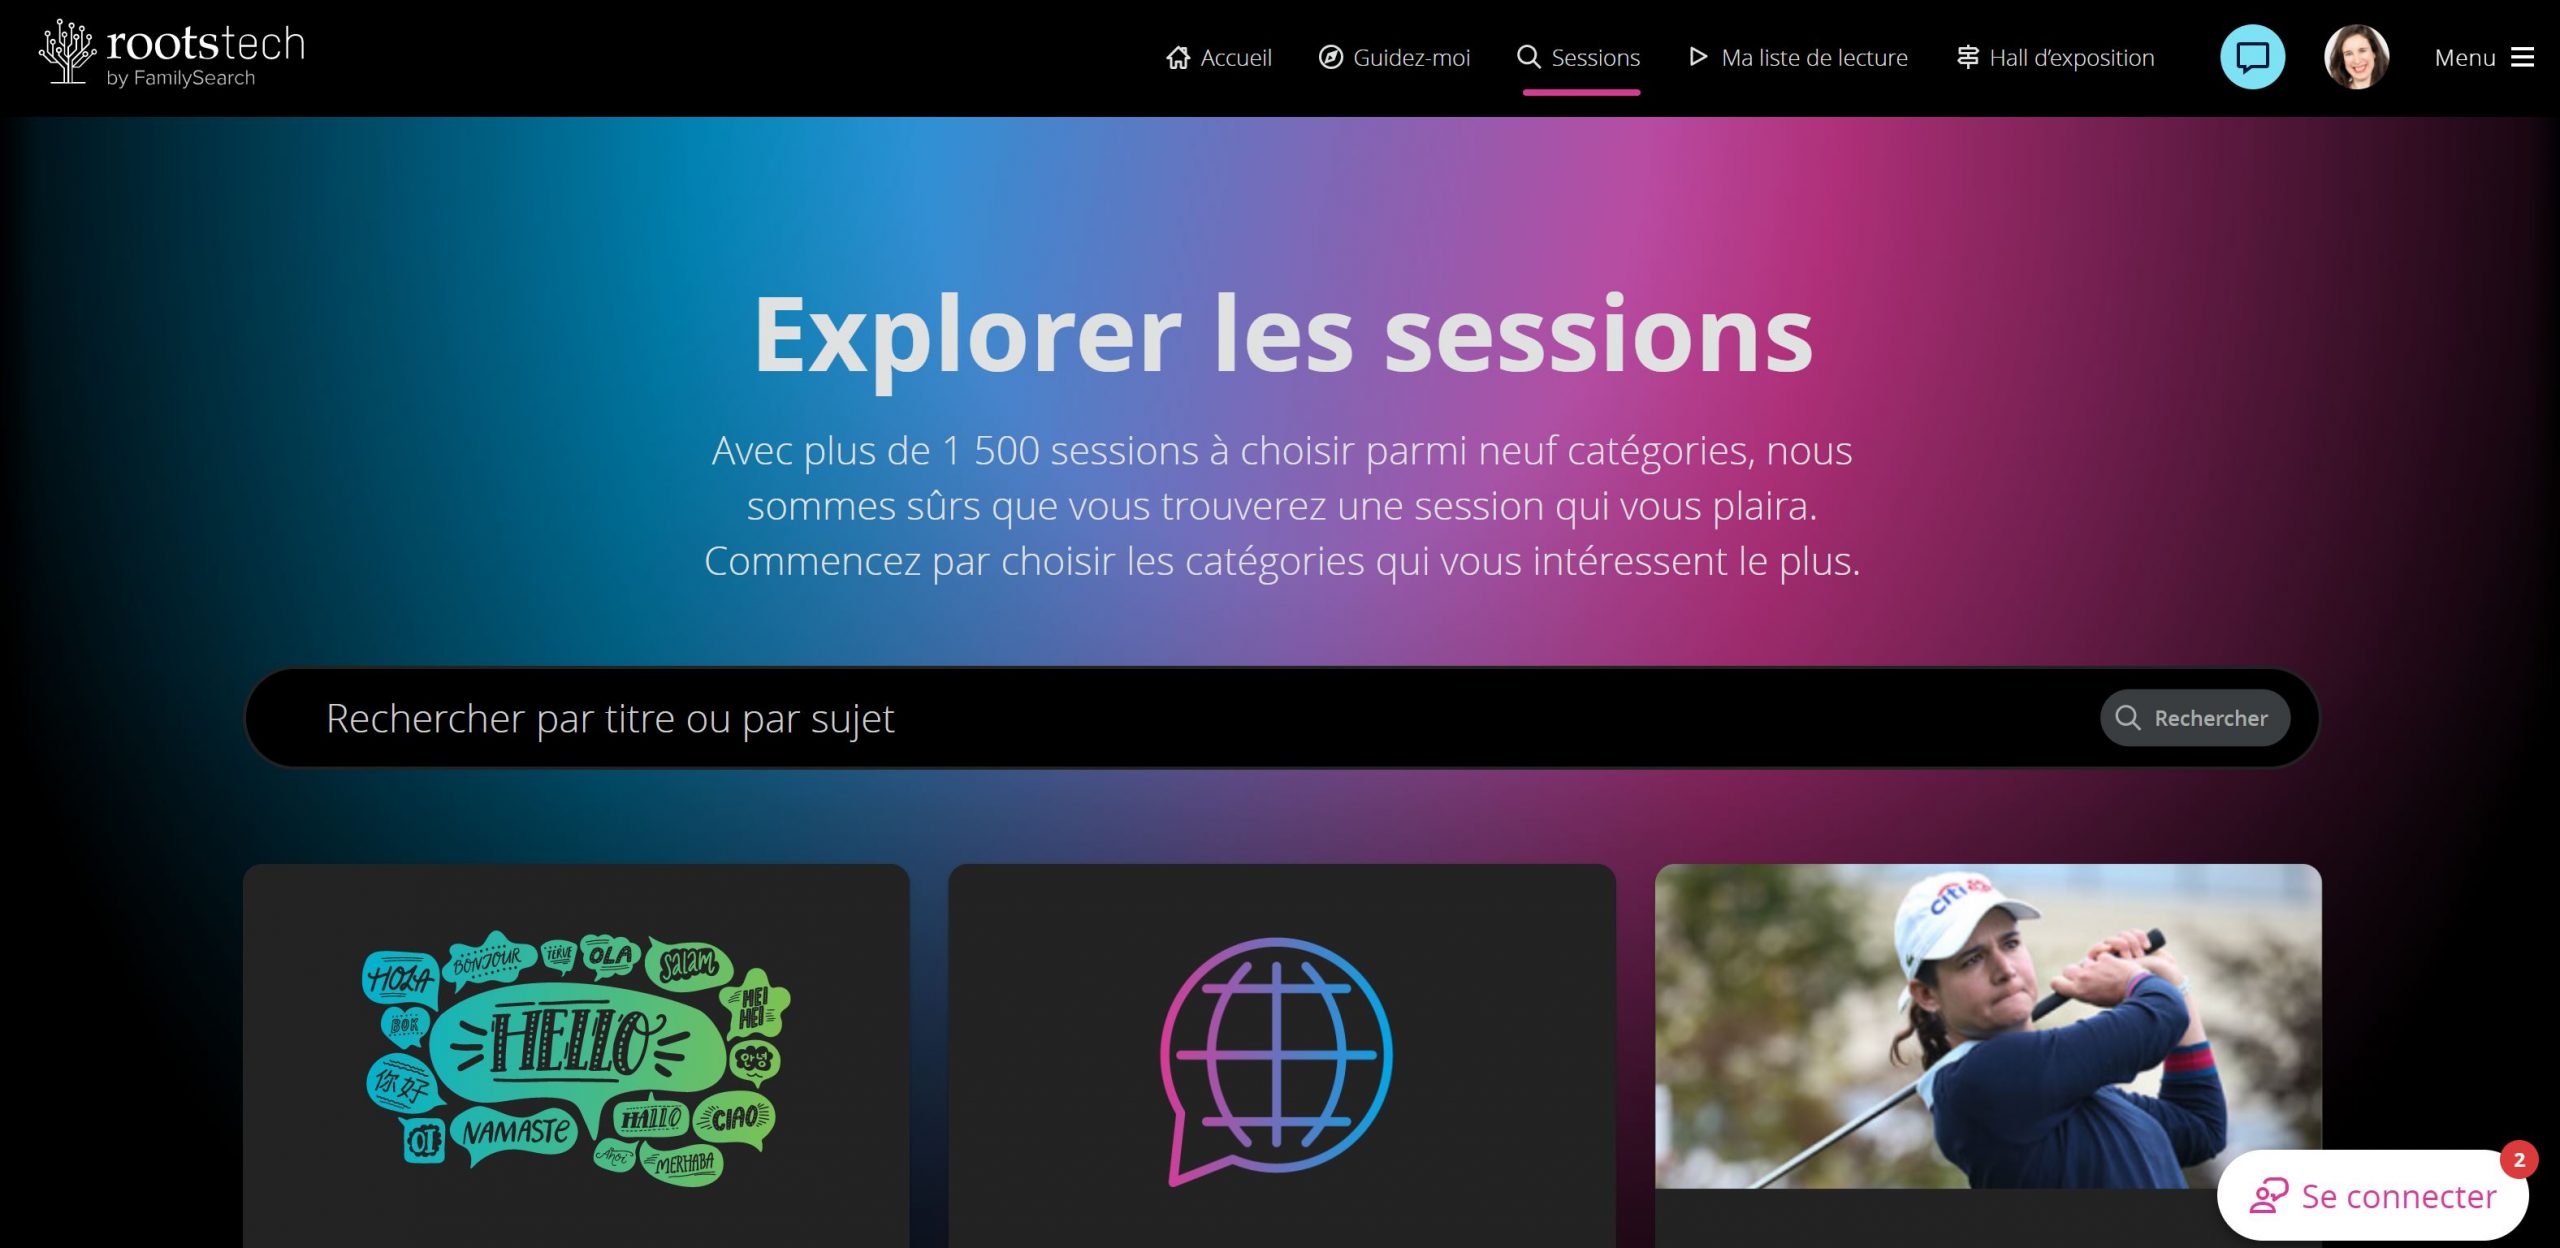Click the Rechercher par titre search field
Image resolution: width=2560 pixels, height=1248 pixels.
tap(1170, 718)
